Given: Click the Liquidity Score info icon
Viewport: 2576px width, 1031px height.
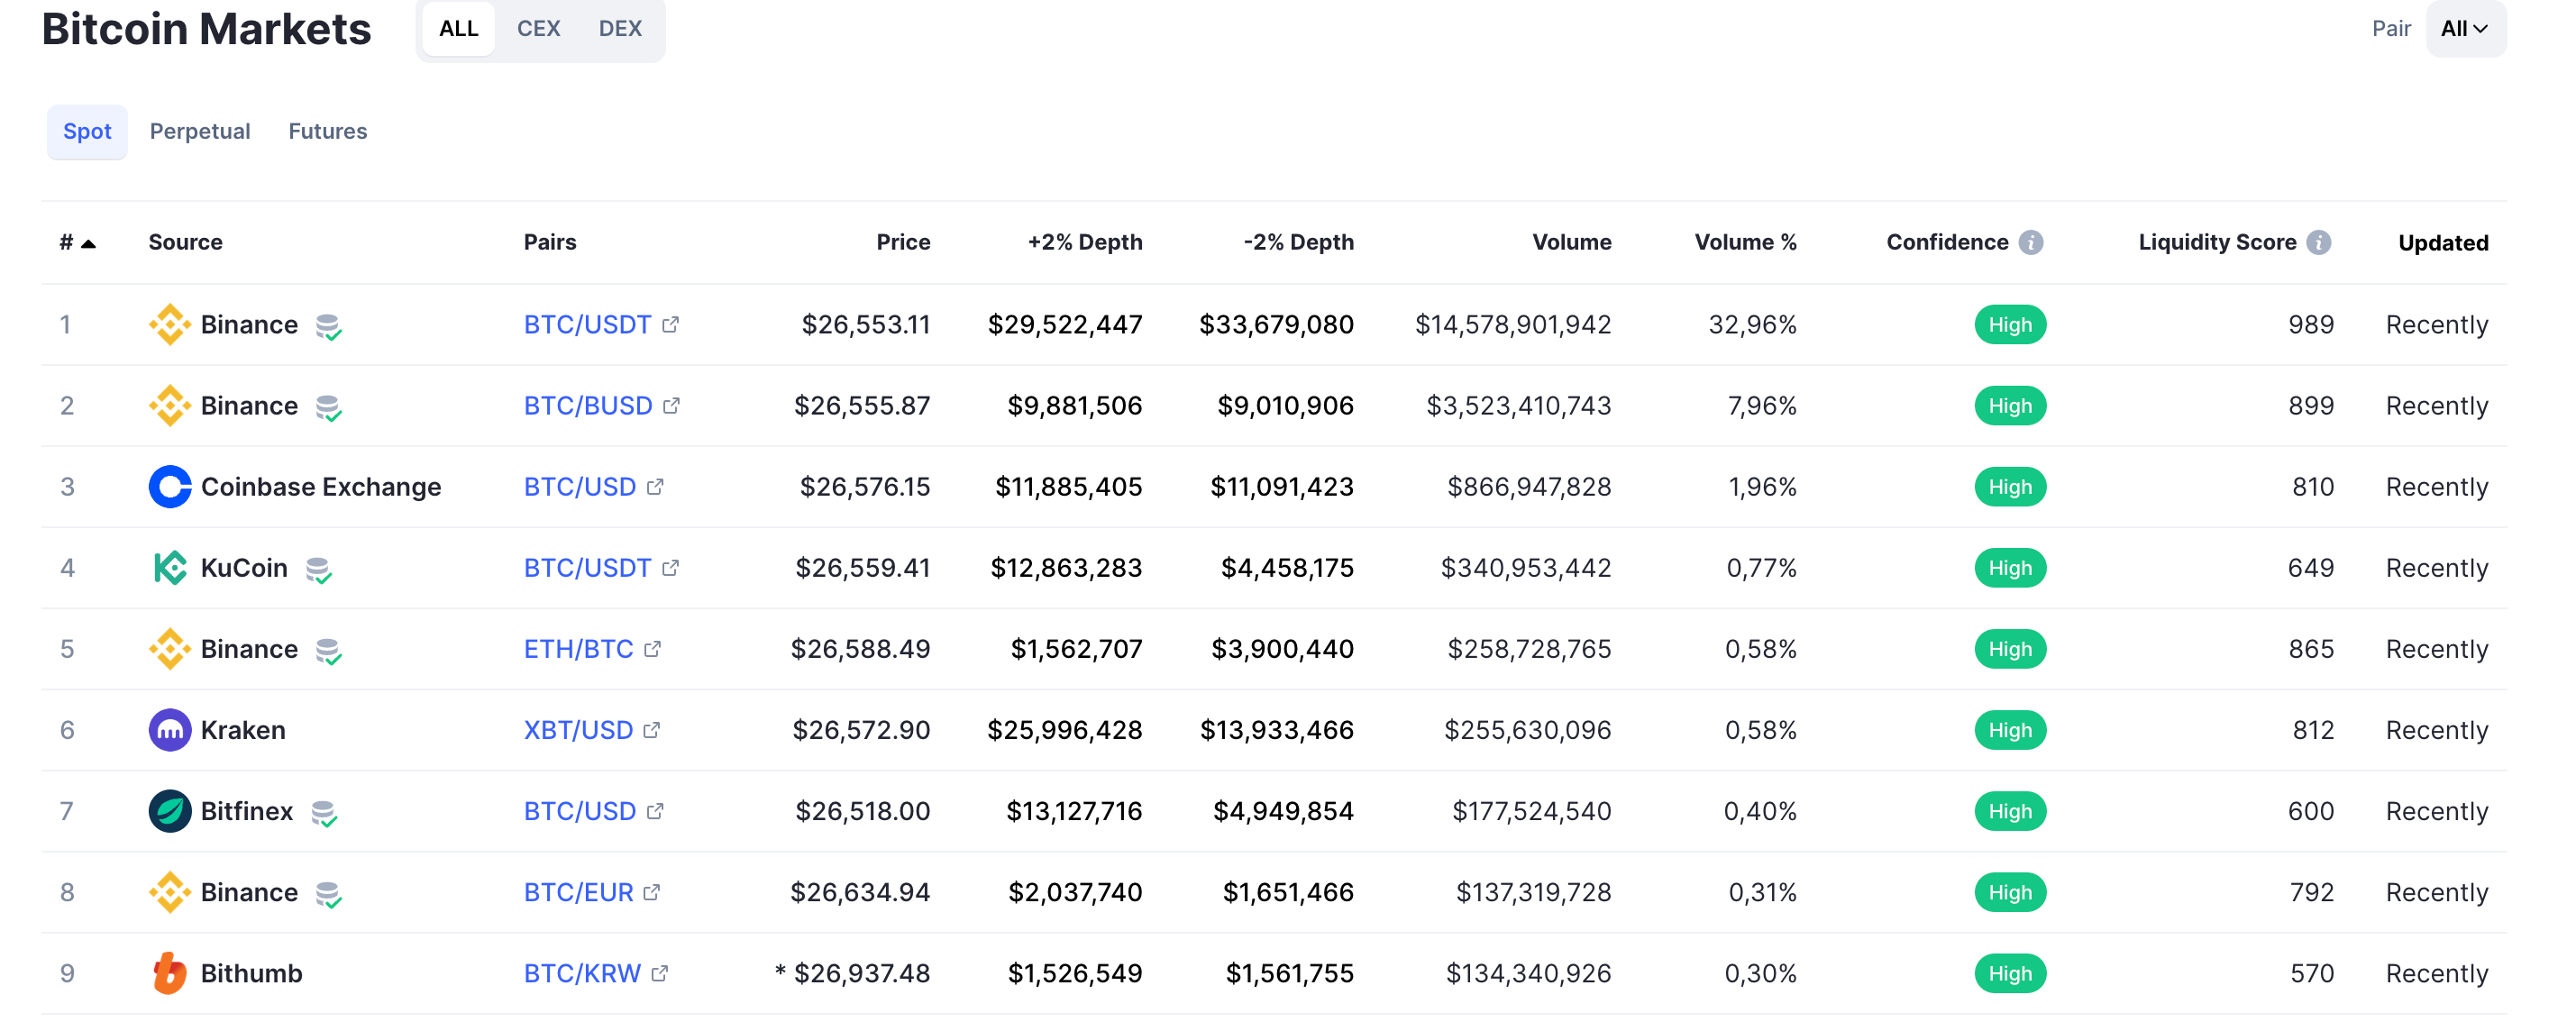Looking at the screenshot, I should pos(2319,242).
